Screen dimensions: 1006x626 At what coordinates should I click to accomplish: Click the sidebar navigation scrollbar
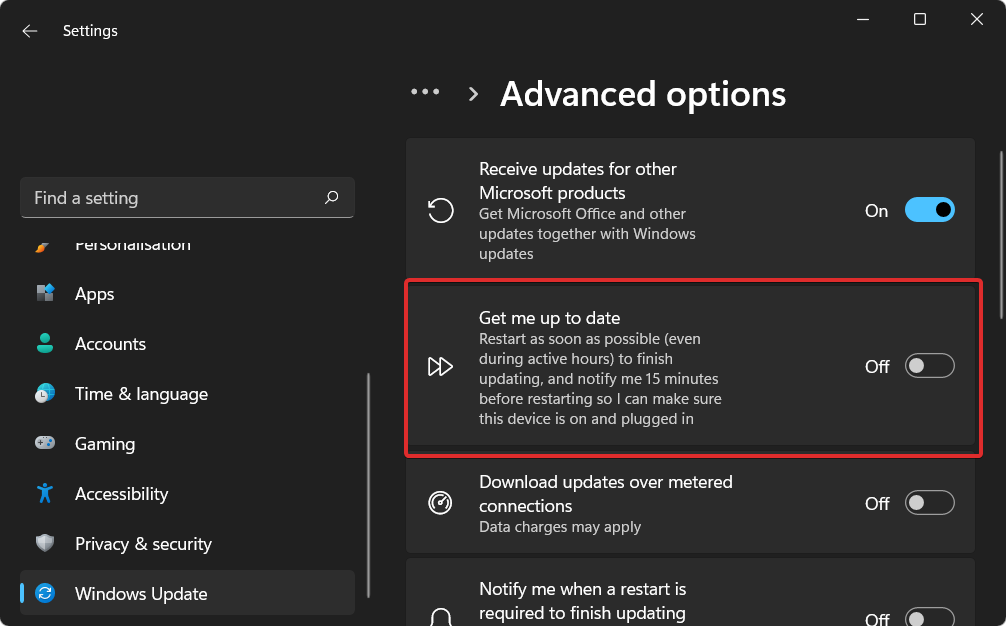click(x=368, y=485)
